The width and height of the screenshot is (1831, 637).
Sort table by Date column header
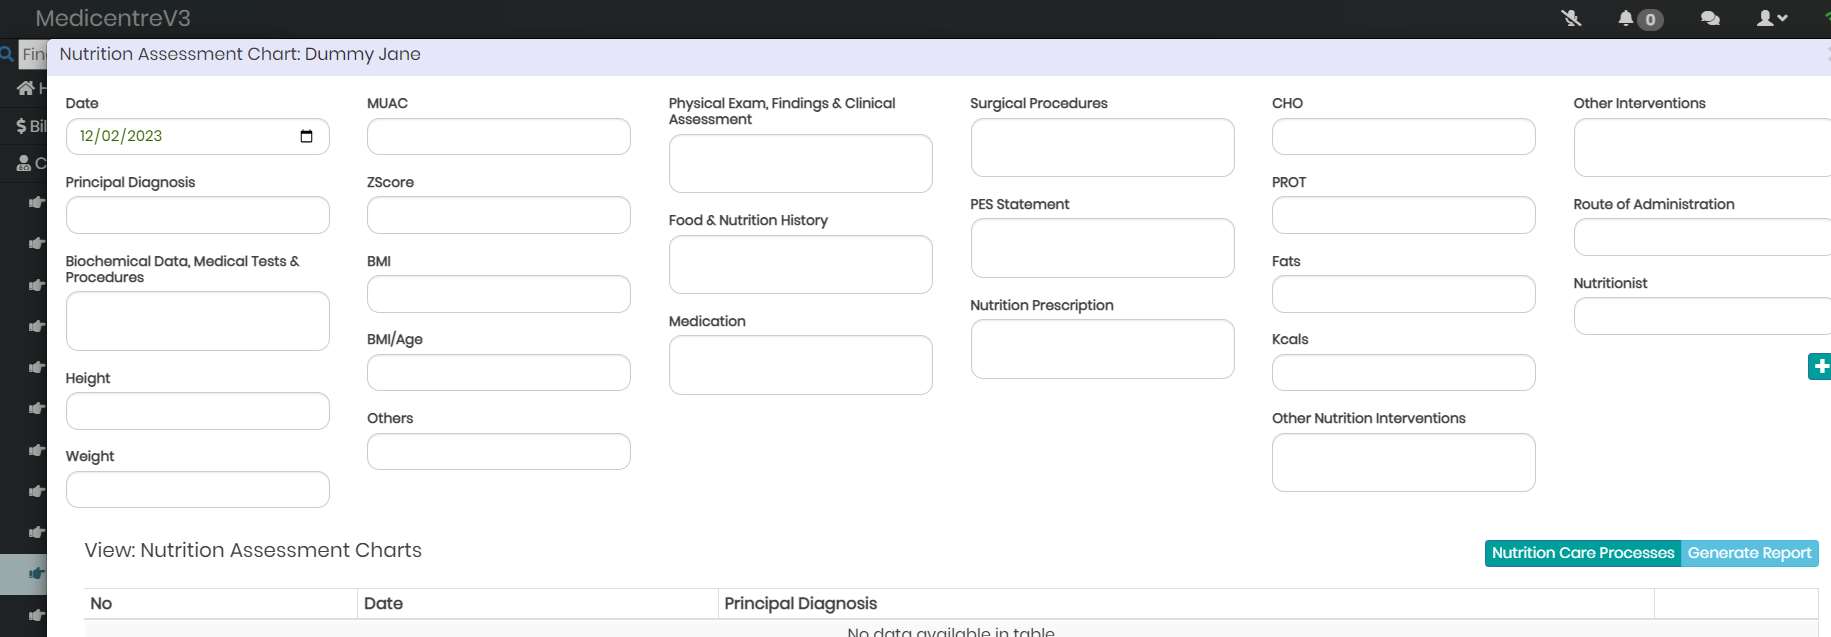click(383, 603)
